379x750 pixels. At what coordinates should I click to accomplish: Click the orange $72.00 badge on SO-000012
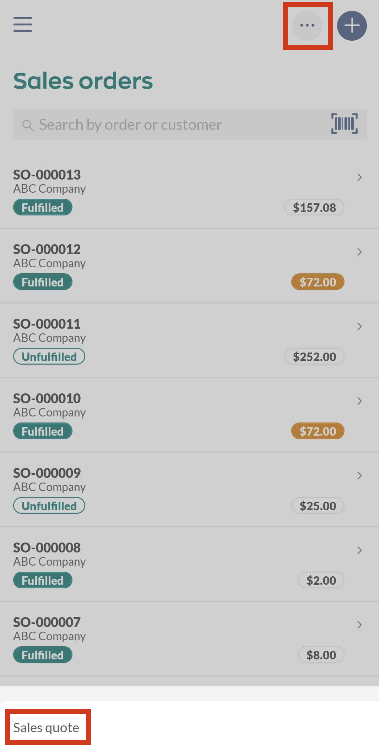[x=318, y=282]
